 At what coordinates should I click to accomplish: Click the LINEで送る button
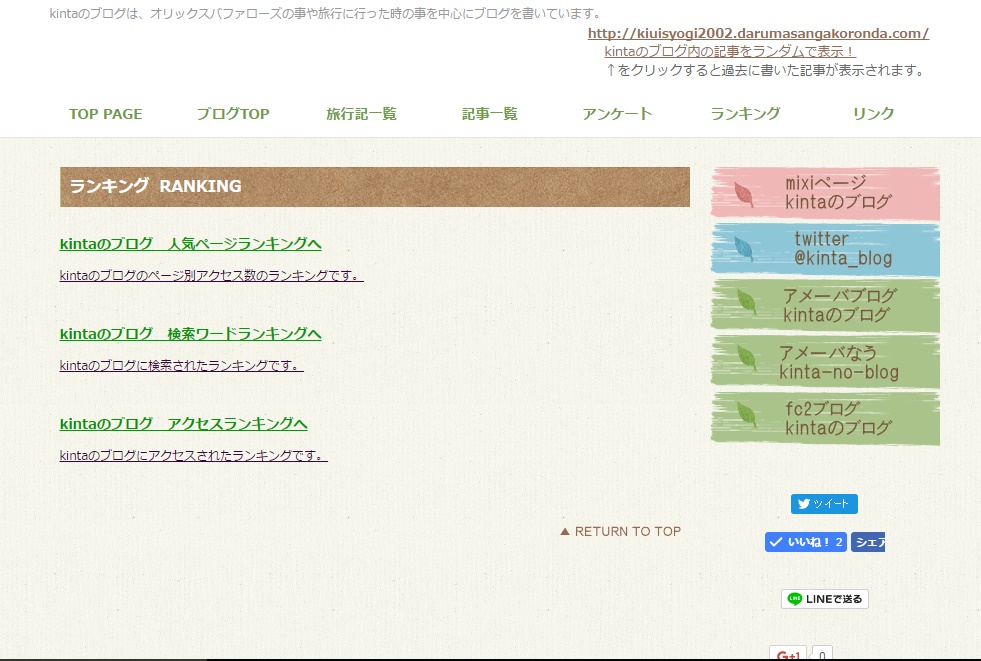(825, 599)
